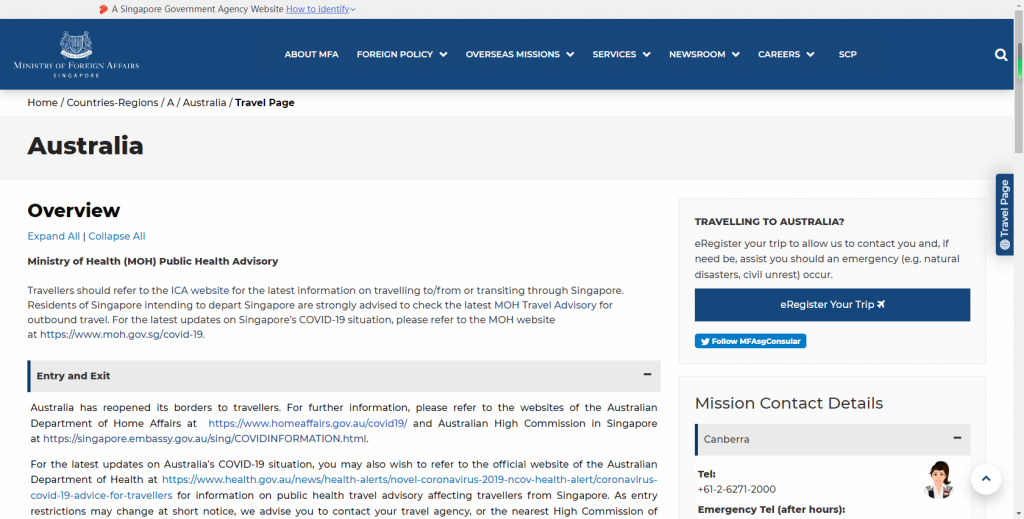The image size is (1024, 519).
Task: Open the ICA website link
Action: 200,291
